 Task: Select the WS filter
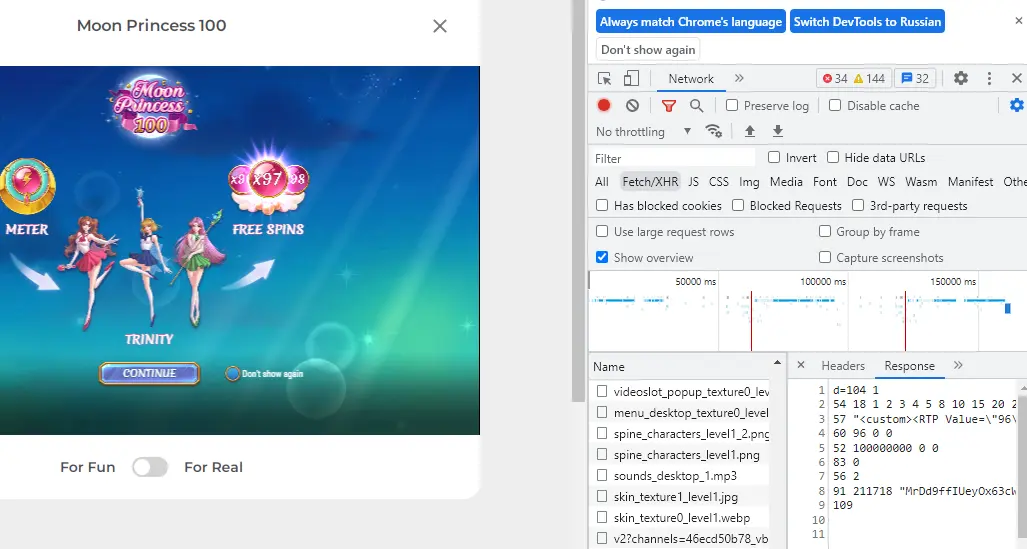coord(886,182)
